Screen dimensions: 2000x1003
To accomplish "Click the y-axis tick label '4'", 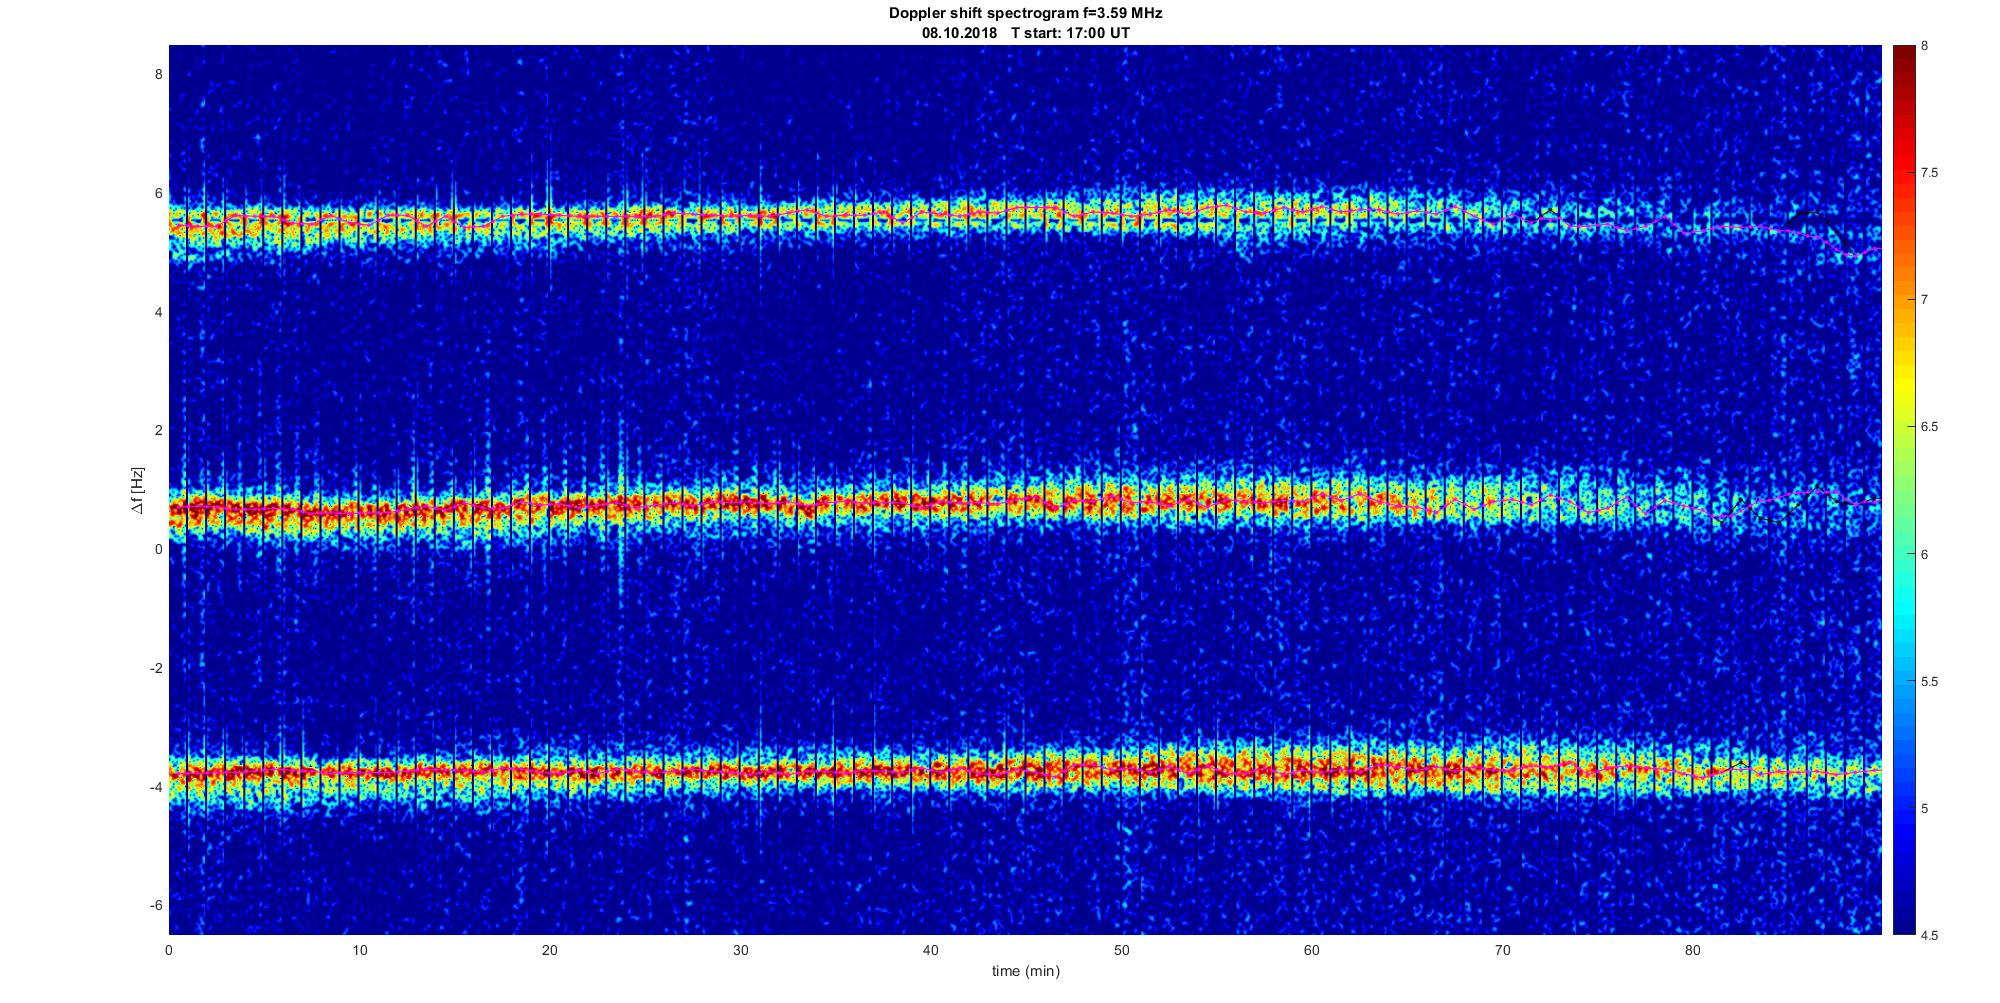I will click(x=158, y=312).
